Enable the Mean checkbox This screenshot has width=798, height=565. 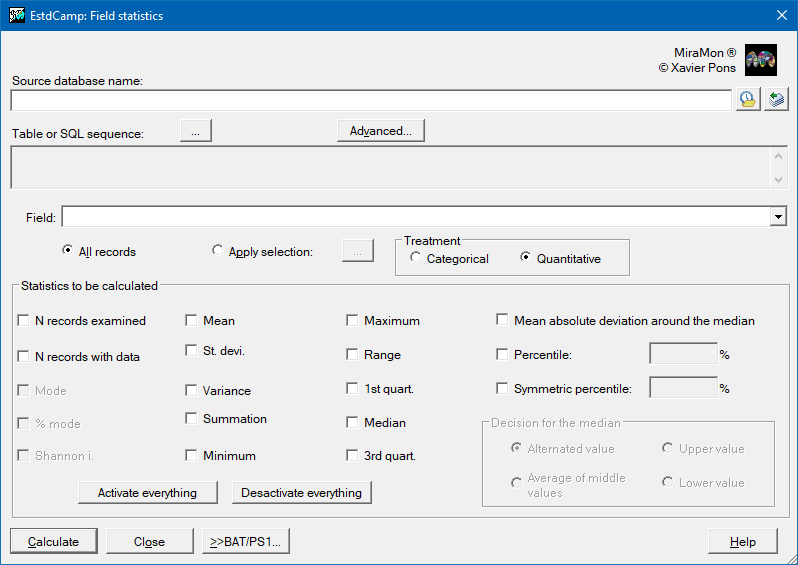pyautogui.click(x=192, y=321)
